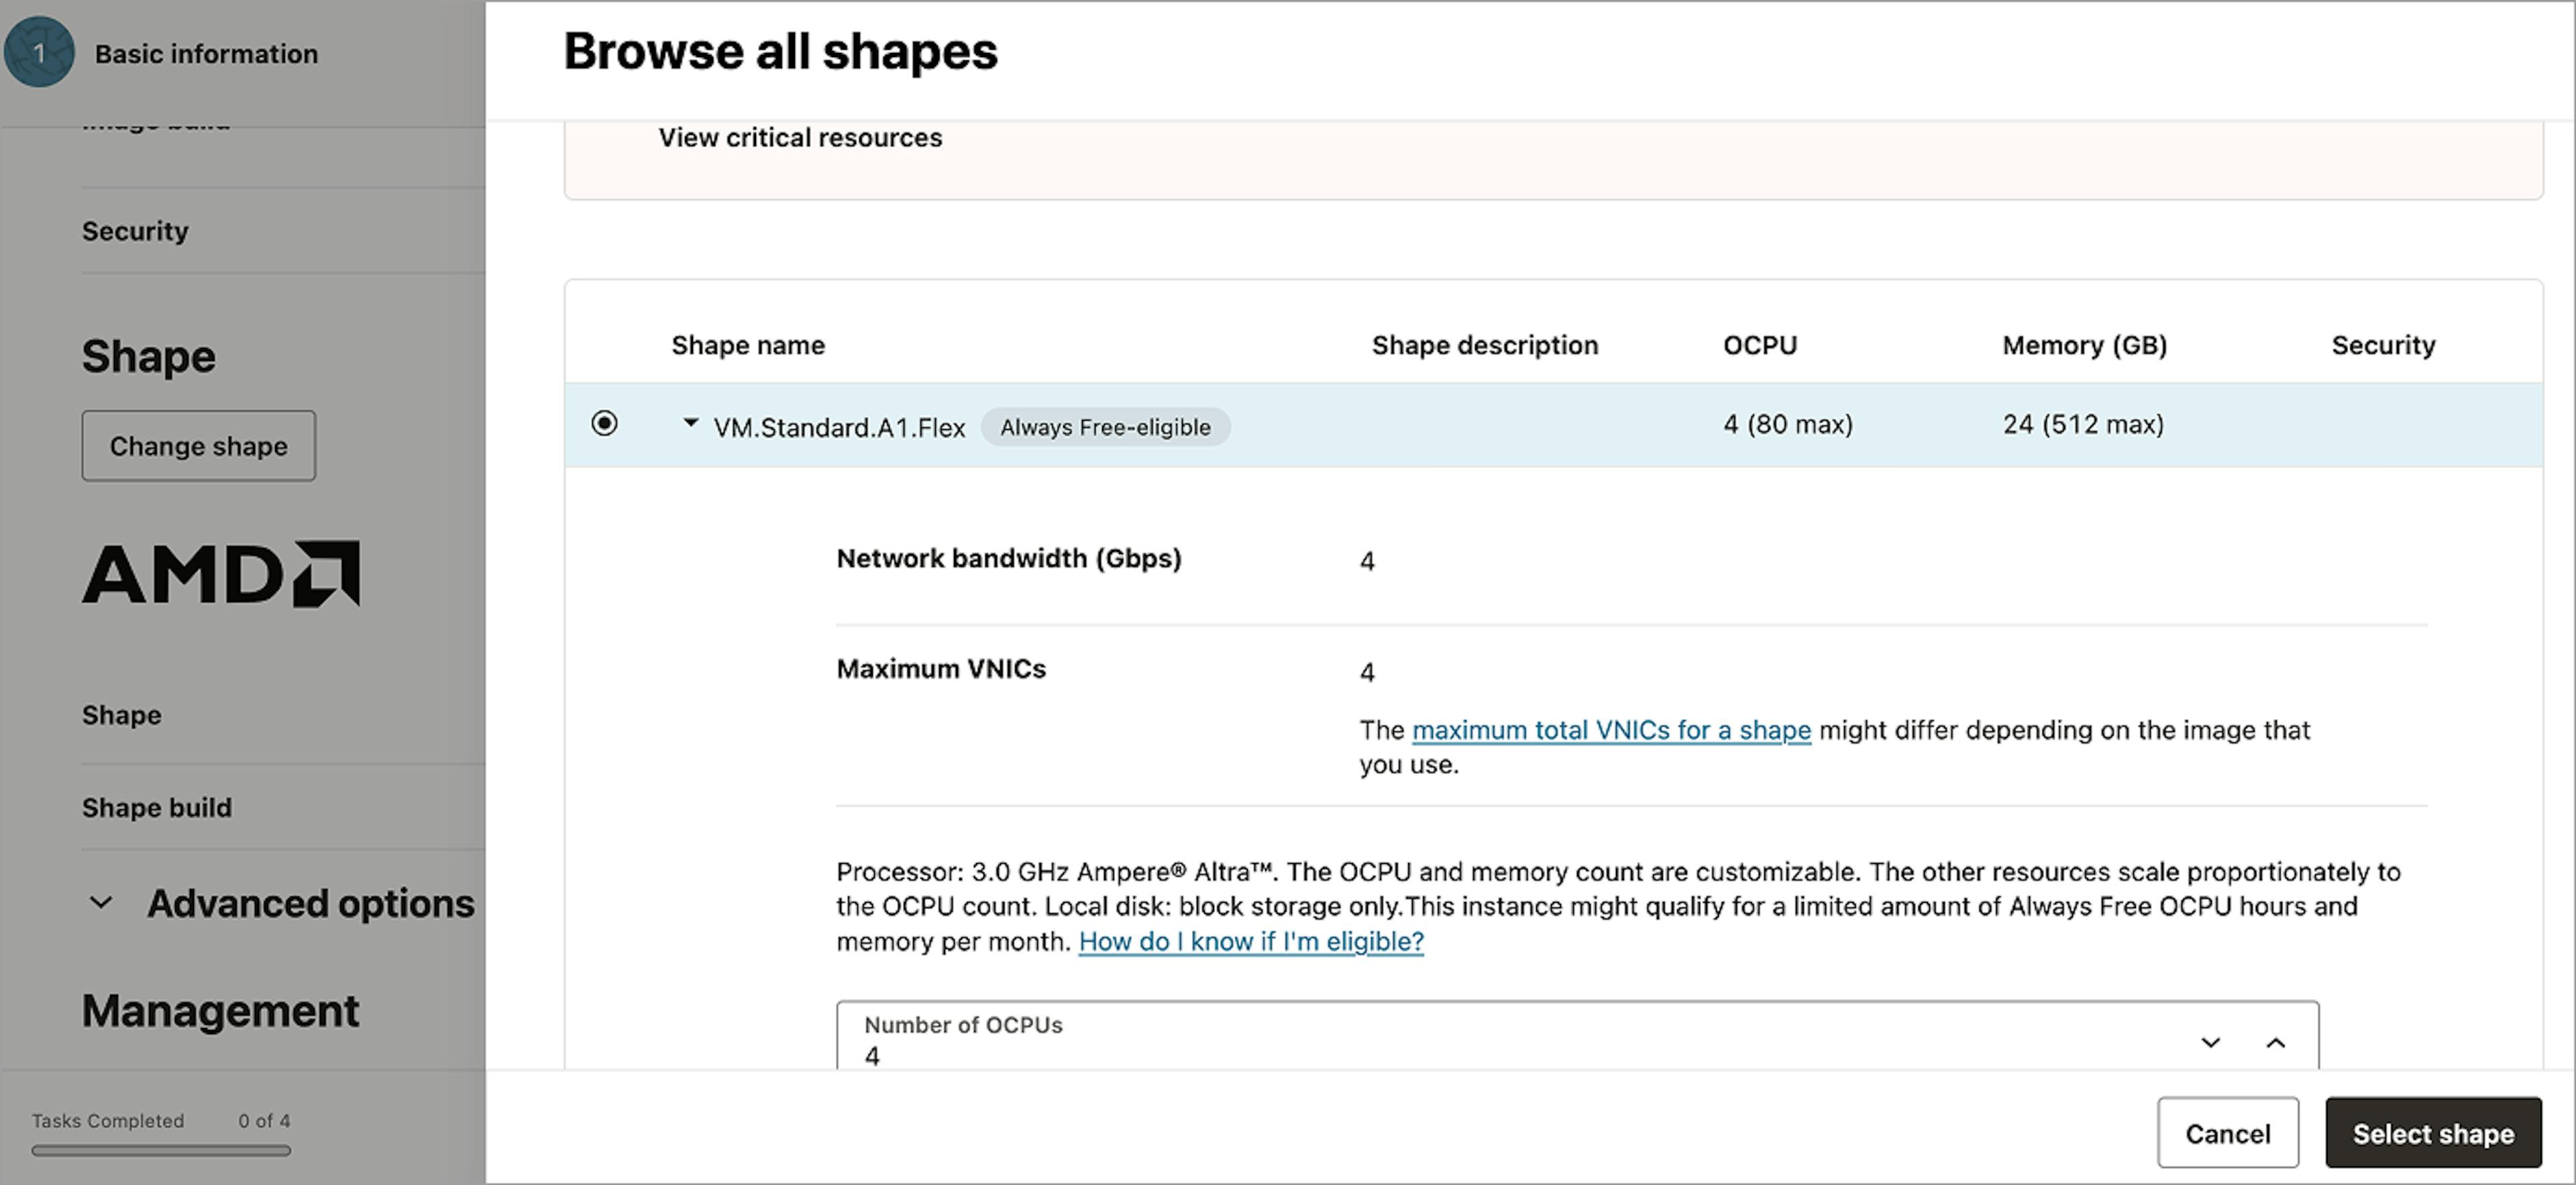Decrease Number of OCPUs with down chevron
Screen dimensions: 2576x1185
pyautogui.click(x=2210, y=1042)
